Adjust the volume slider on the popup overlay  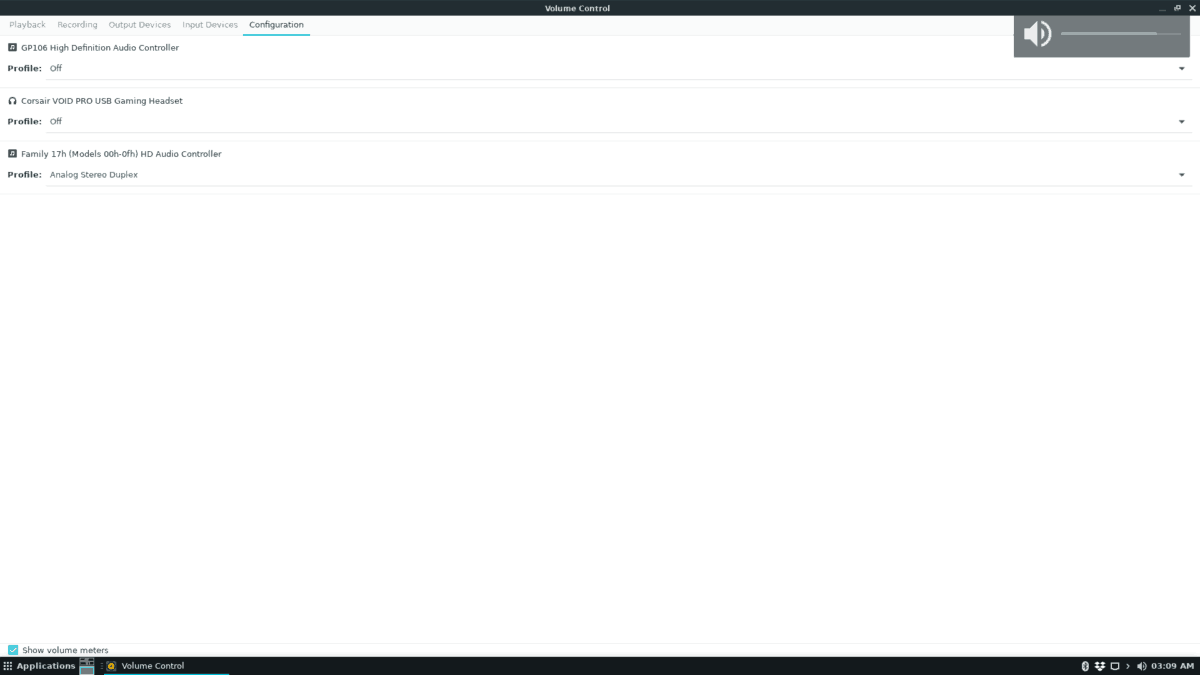click(1120, 33)
